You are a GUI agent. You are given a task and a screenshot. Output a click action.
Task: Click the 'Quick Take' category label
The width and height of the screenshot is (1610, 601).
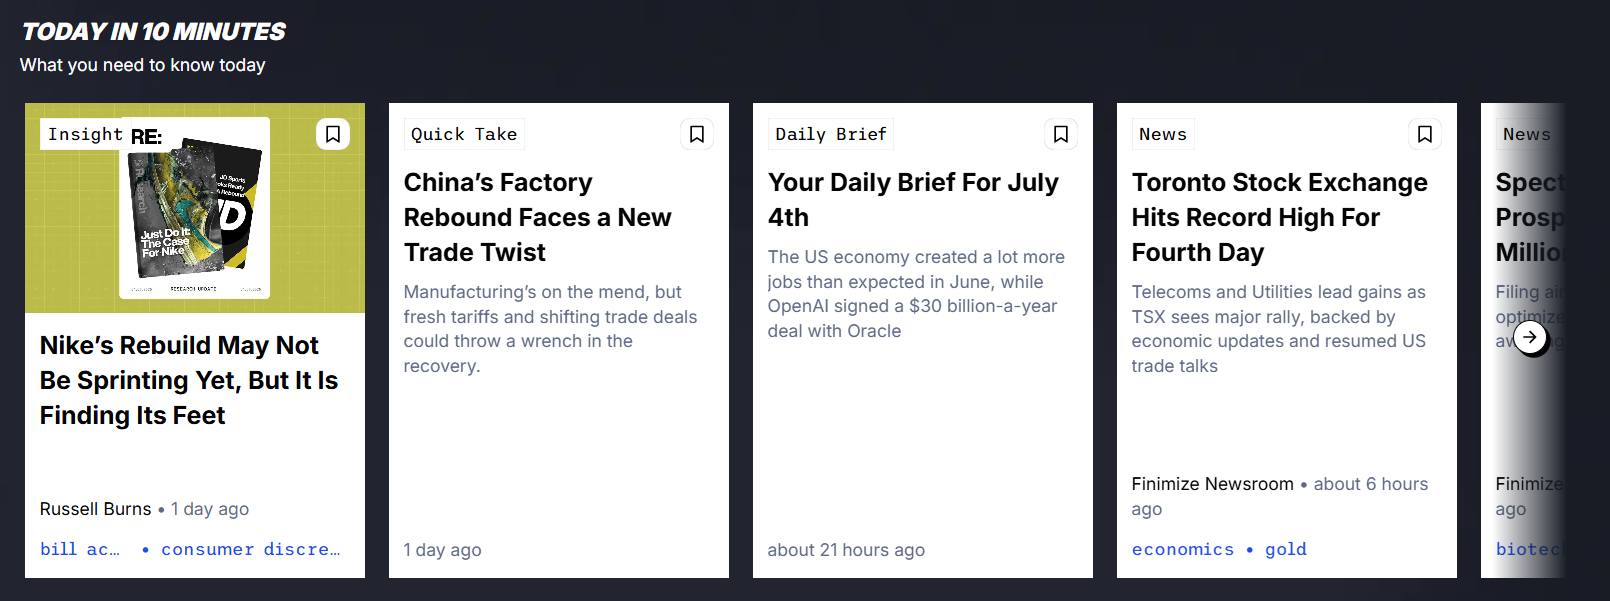click(x=464, y=134)
